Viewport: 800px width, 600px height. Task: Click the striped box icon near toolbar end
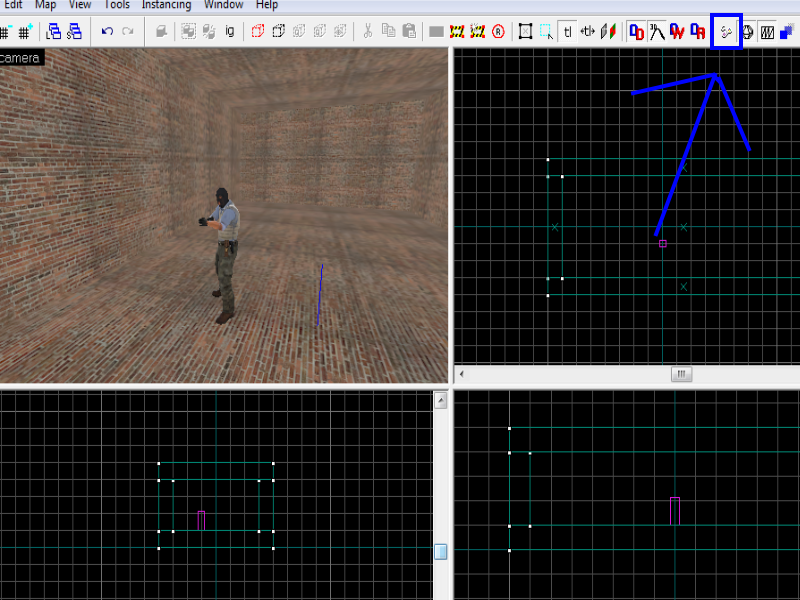pos(767,32)
